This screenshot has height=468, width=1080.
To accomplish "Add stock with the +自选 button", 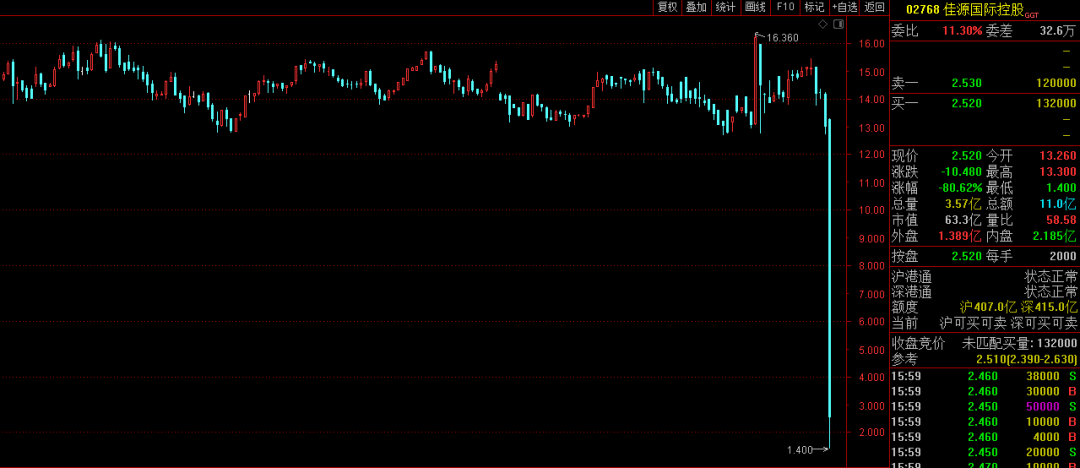I will [844, 8].
